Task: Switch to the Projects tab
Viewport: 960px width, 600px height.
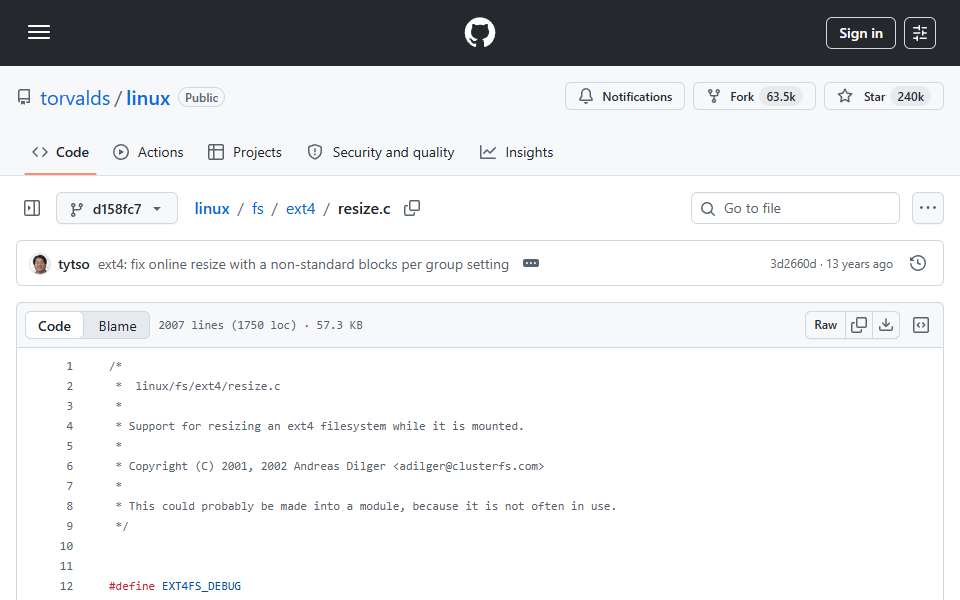Action: pyautogui.click(x=245, y=152)
